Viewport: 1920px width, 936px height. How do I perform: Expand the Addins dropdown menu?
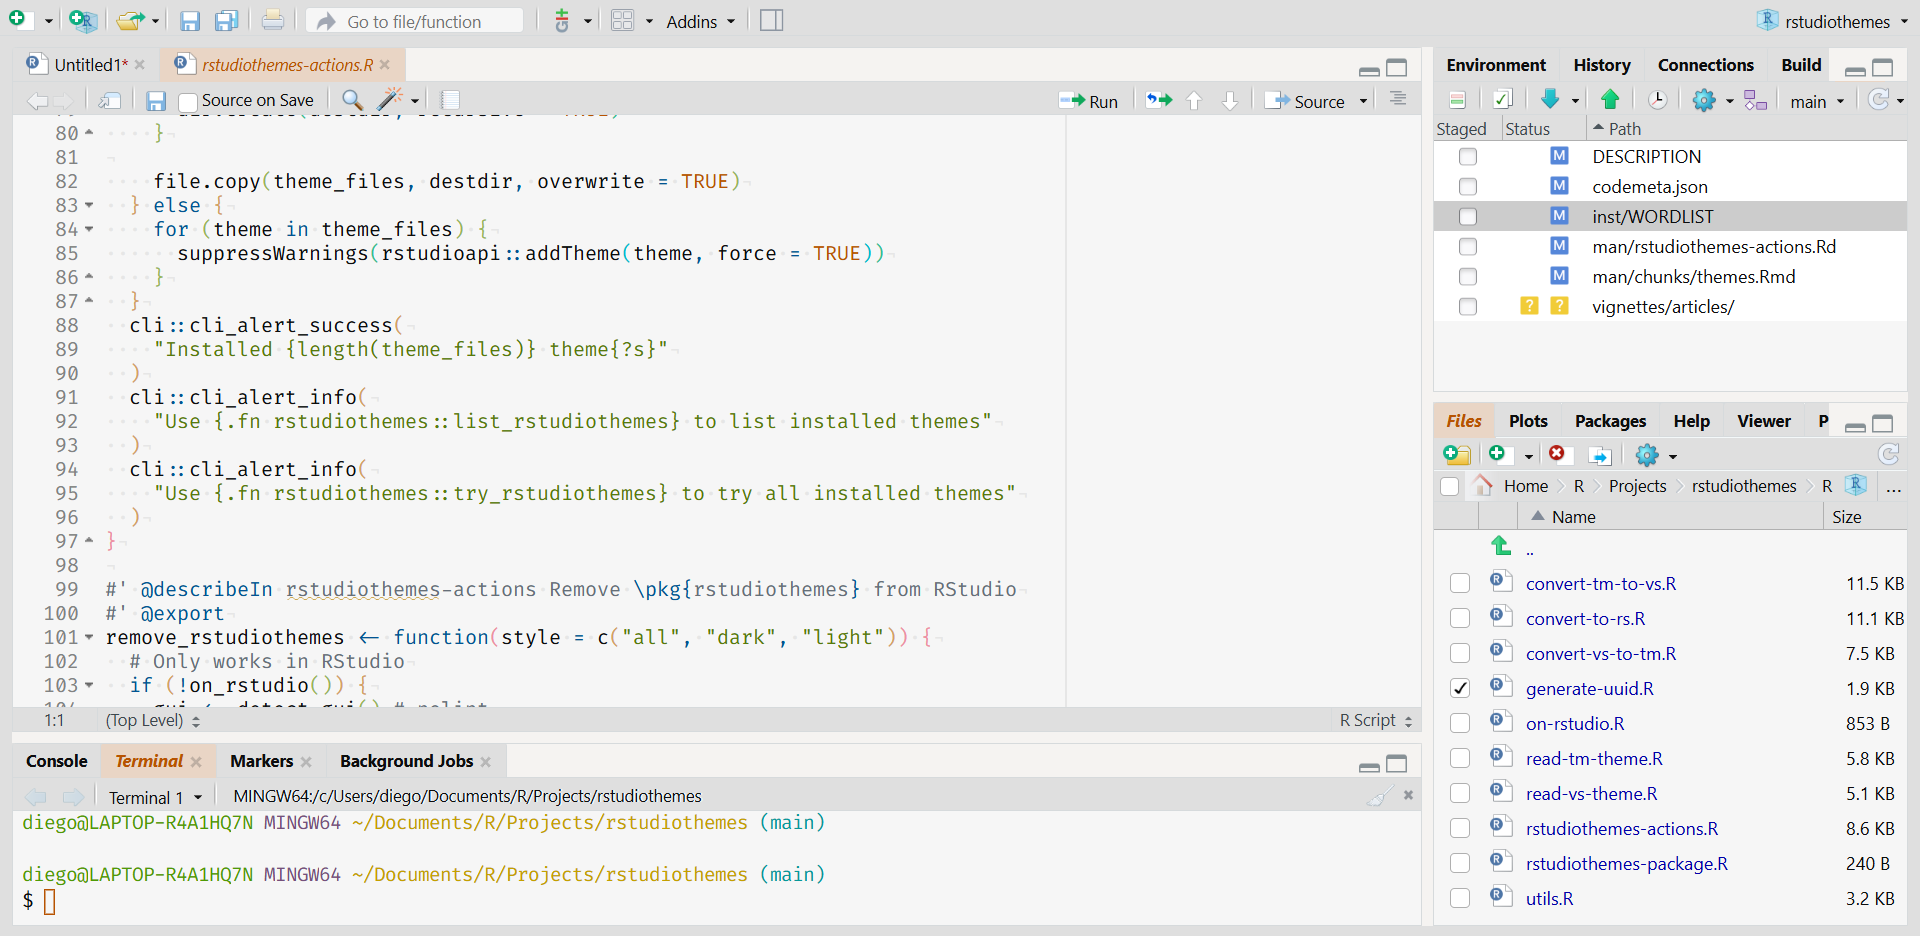pos(700,21)
